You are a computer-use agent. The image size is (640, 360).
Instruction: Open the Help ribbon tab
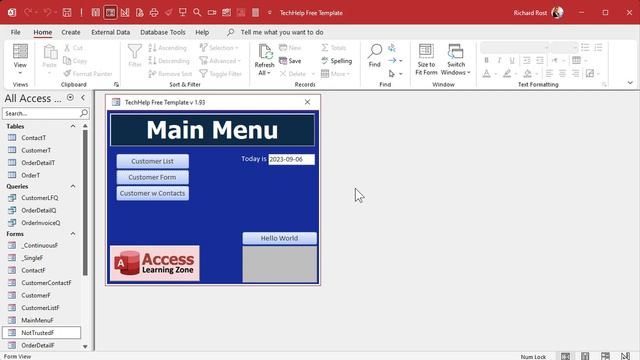point(202,32)
